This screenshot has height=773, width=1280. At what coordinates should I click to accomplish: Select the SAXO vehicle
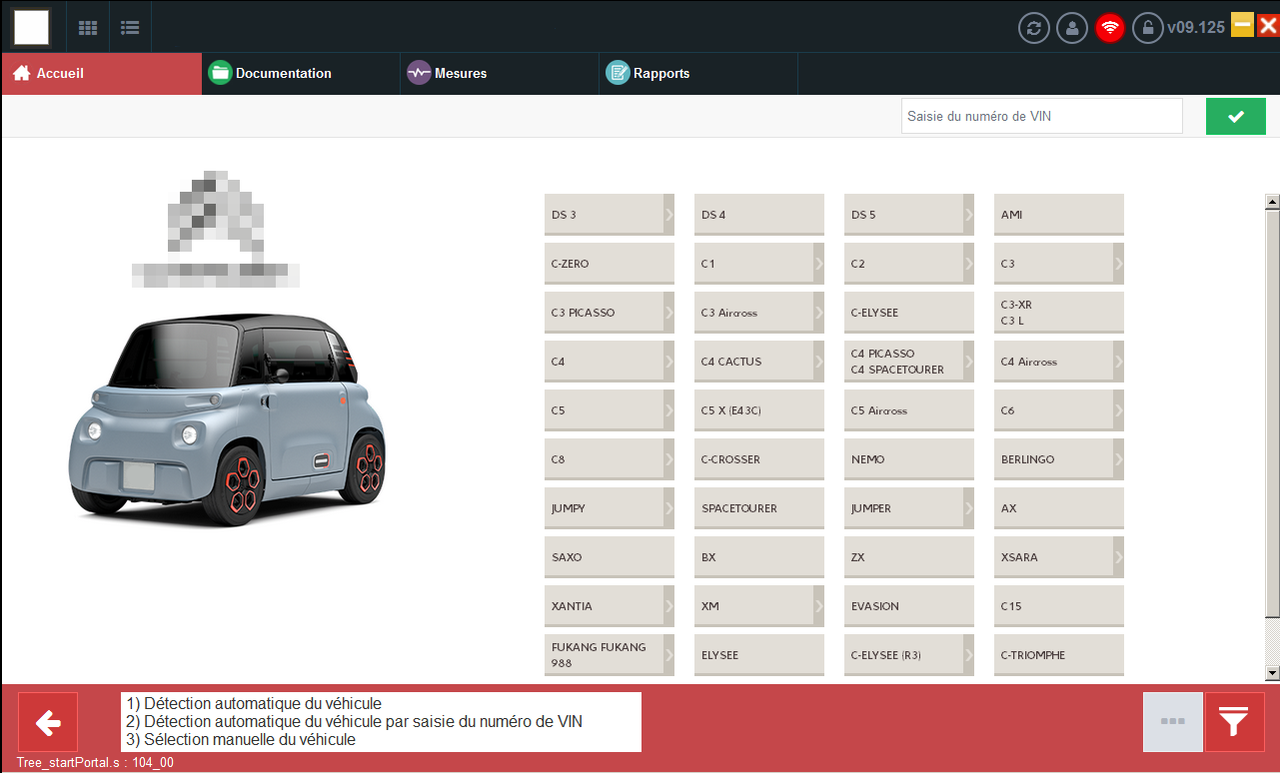(x=609, y=558)
